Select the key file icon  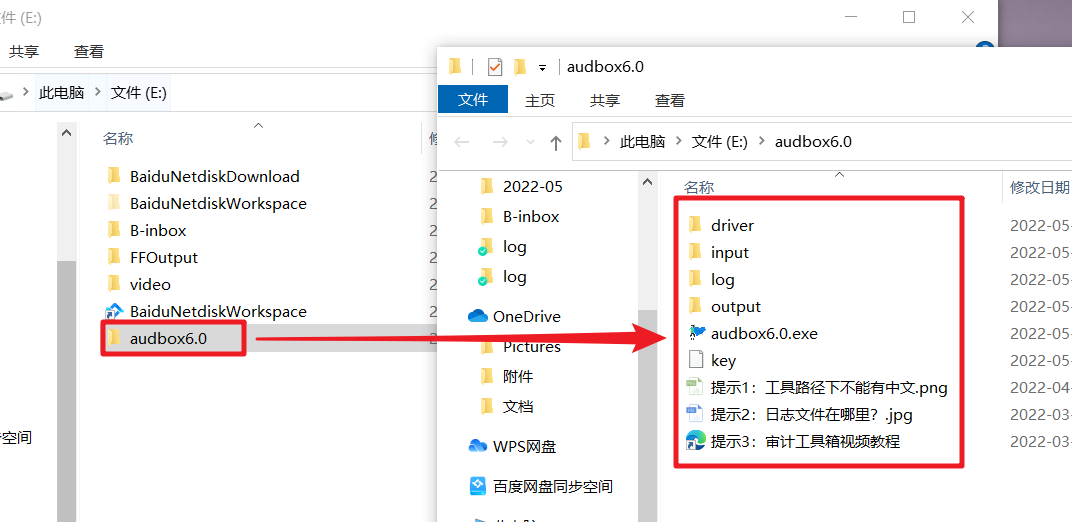coord(695,360)
